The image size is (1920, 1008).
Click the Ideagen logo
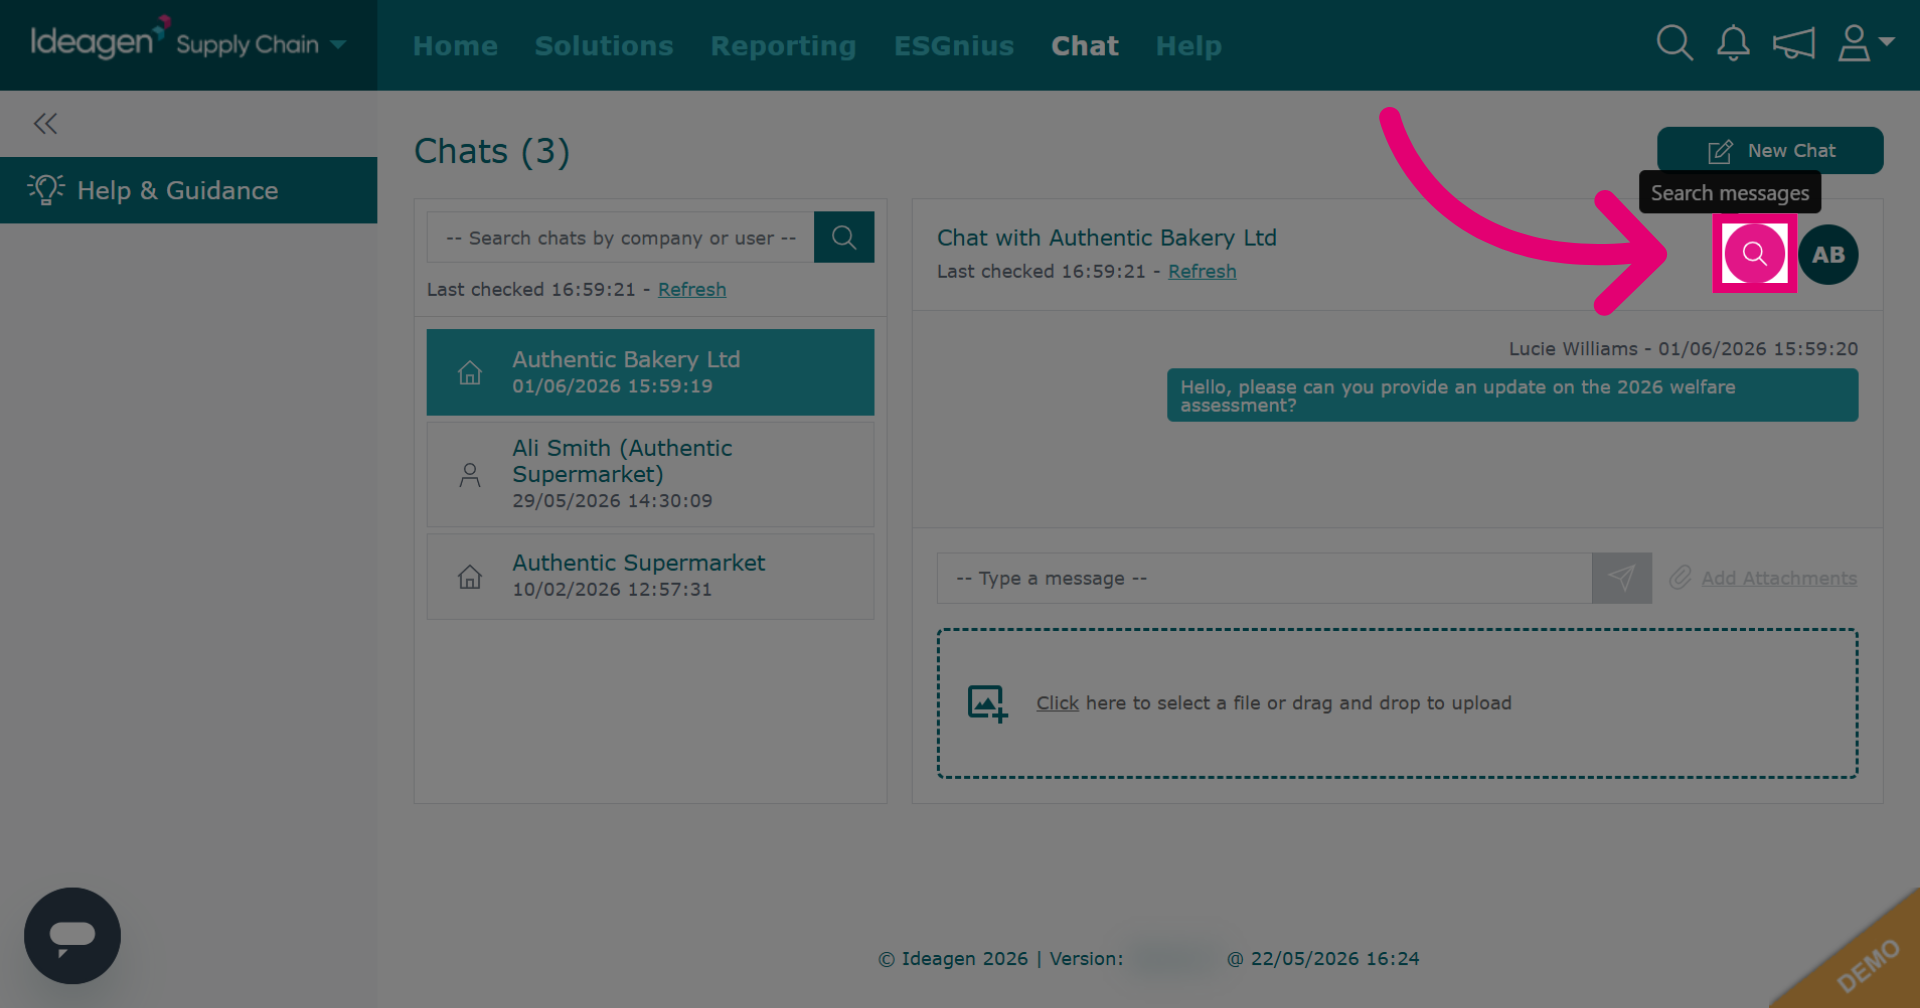click(x=98, y=40)
